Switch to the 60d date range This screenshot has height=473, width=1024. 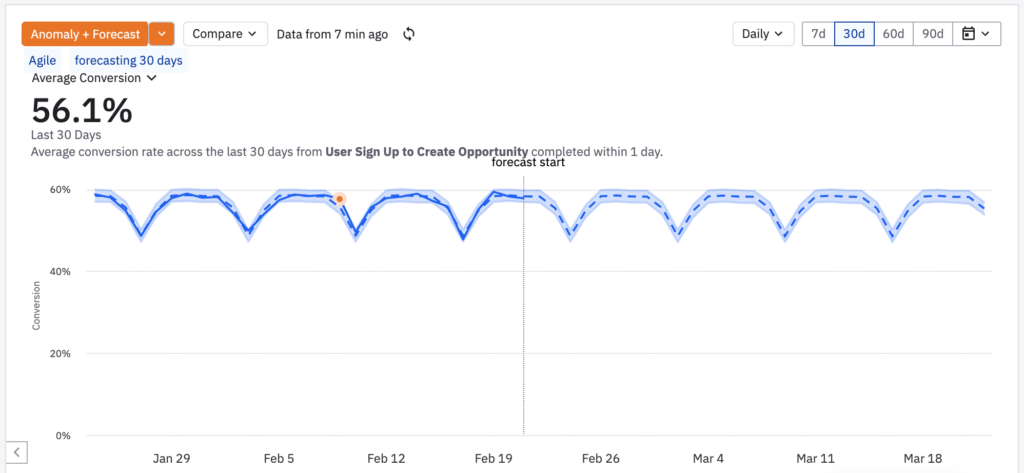coord(893,34)
